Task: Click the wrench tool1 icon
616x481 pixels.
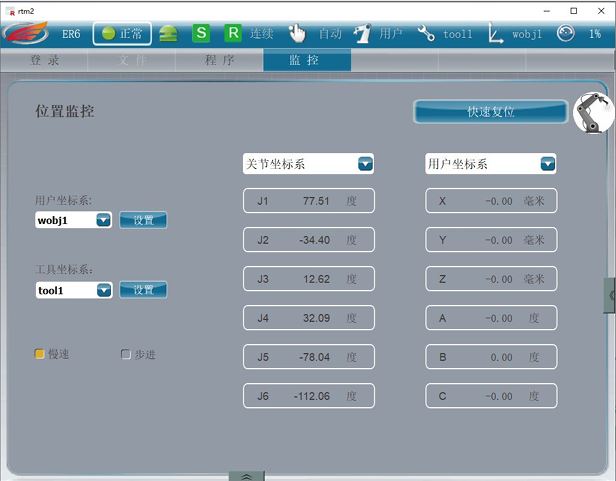Action: 426,33
